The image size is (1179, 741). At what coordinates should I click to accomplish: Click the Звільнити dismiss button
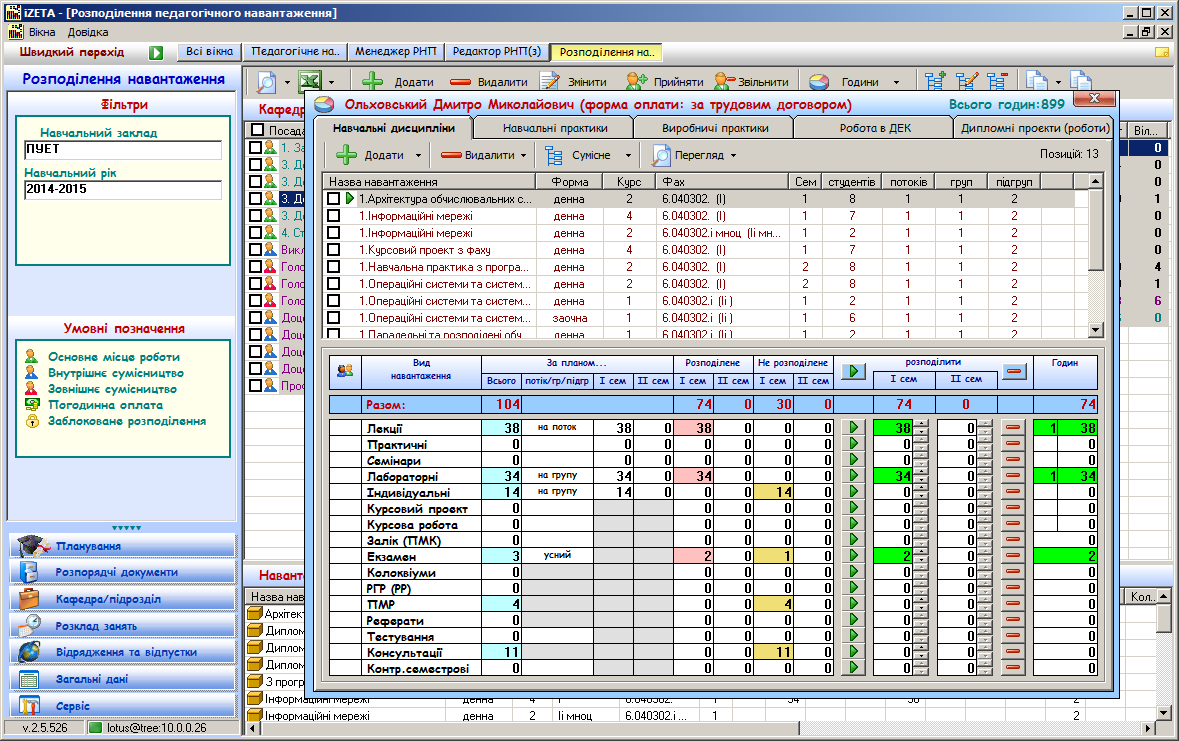751,81
